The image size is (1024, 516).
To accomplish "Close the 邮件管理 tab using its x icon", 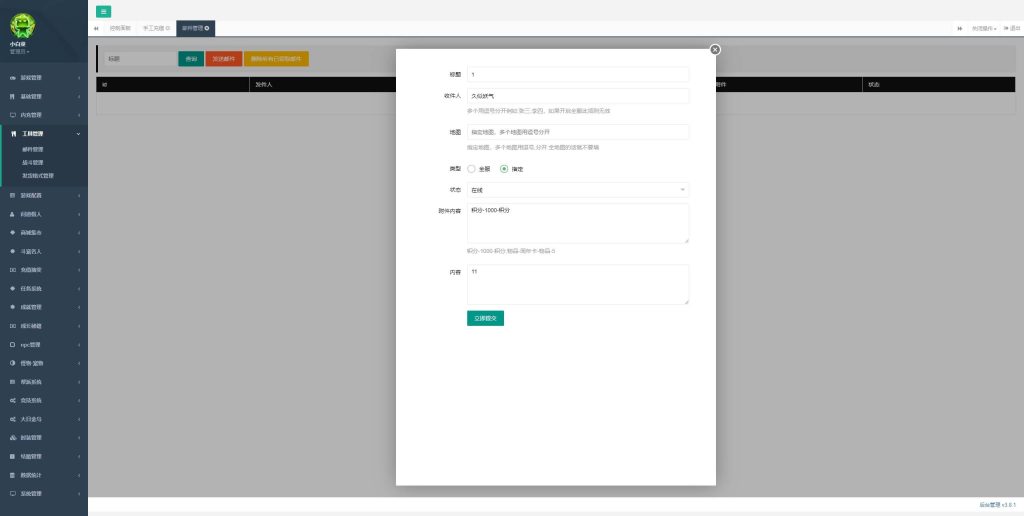I will 207,28.
